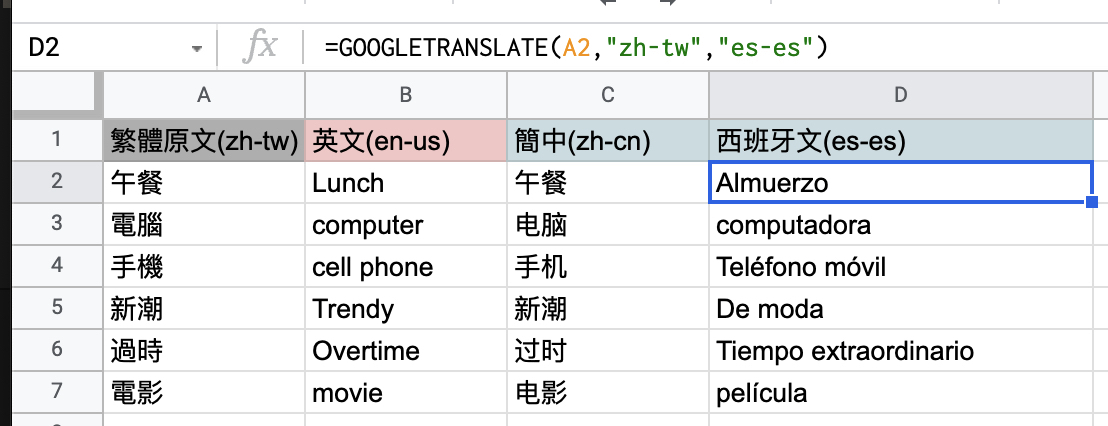Select column D header
The height and width of the screenshot is (426, 1108).
(x=900, y=95)
